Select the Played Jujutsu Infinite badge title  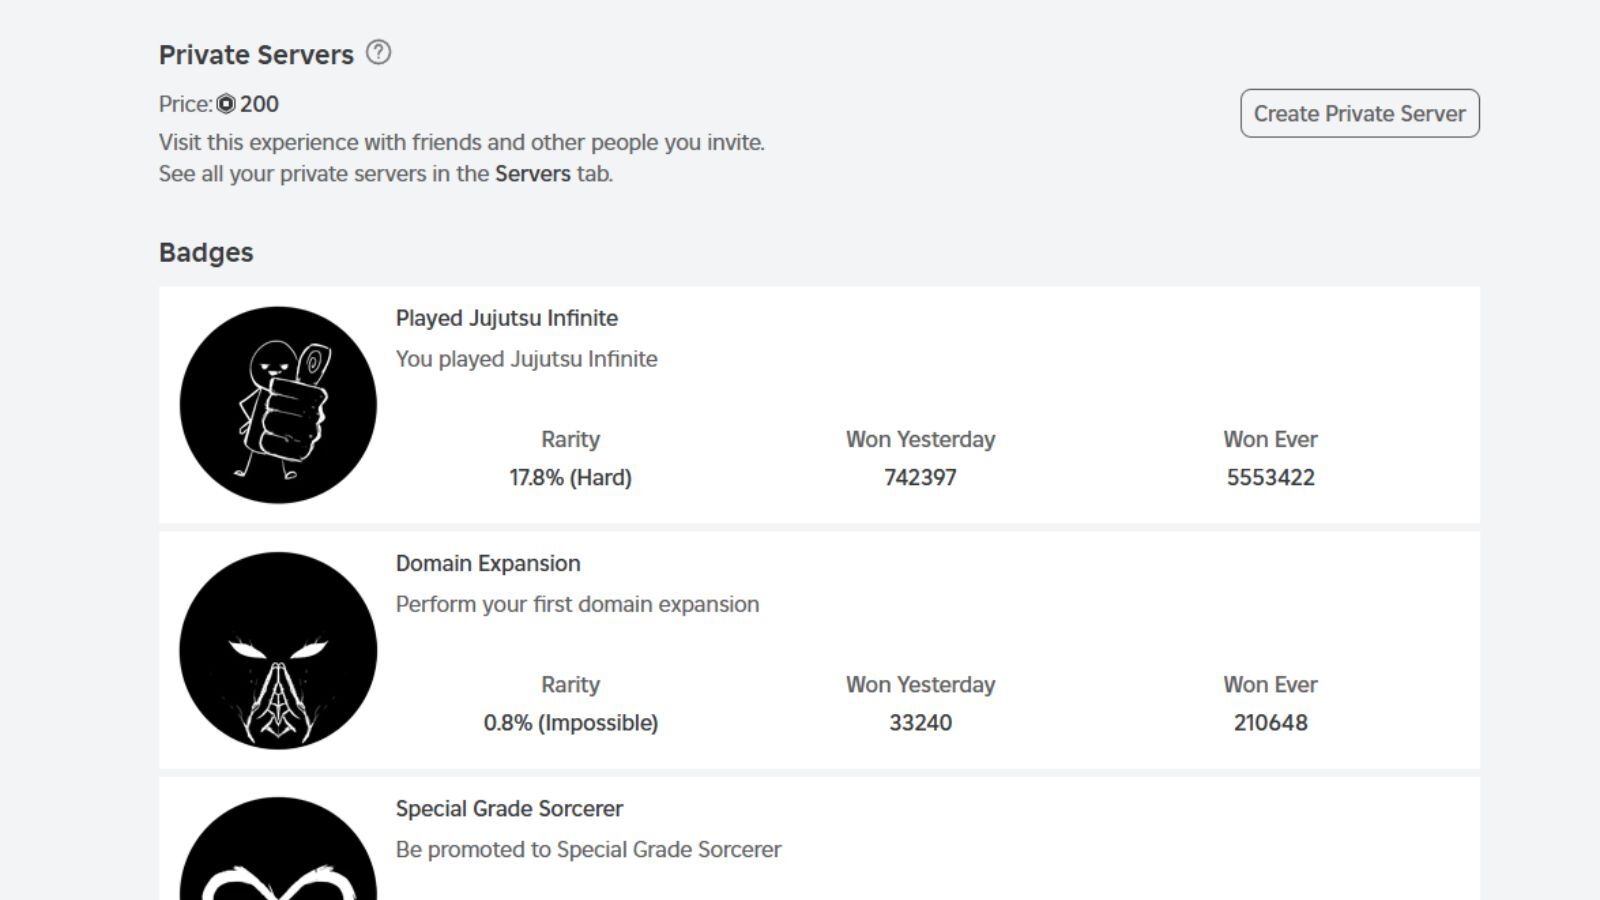click(x=507, y=318)
